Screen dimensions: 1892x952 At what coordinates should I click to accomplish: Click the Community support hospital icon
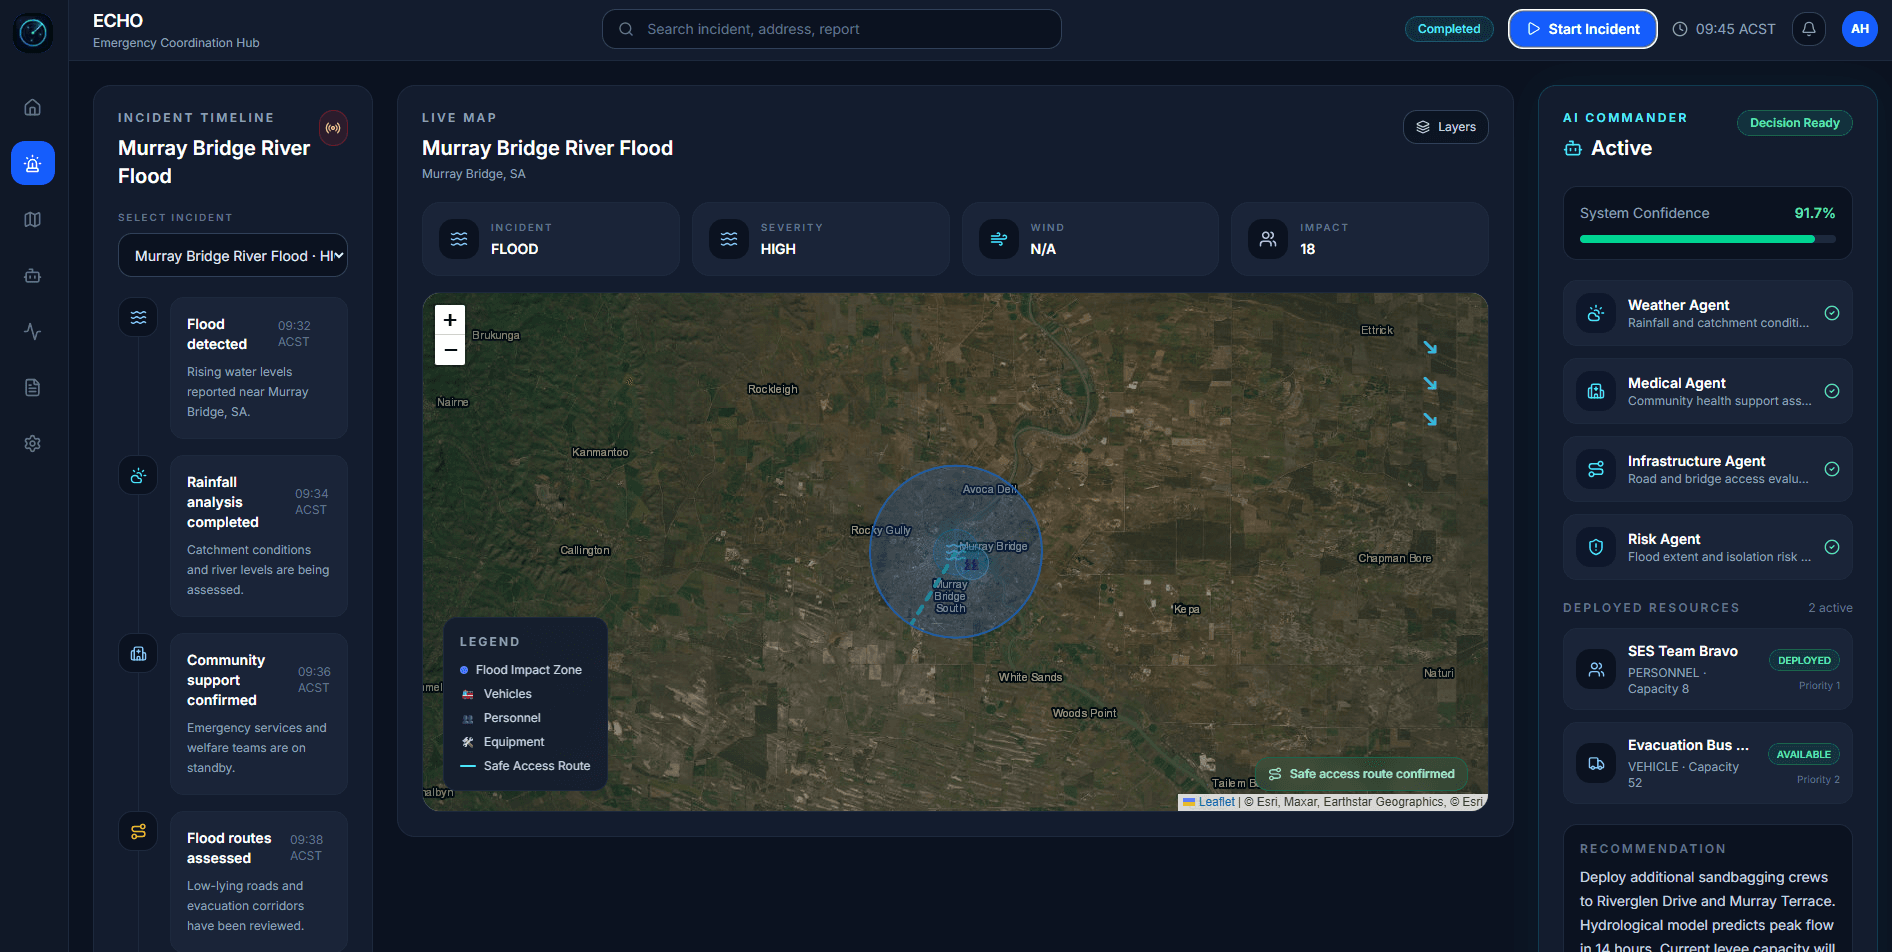(138, 653)
